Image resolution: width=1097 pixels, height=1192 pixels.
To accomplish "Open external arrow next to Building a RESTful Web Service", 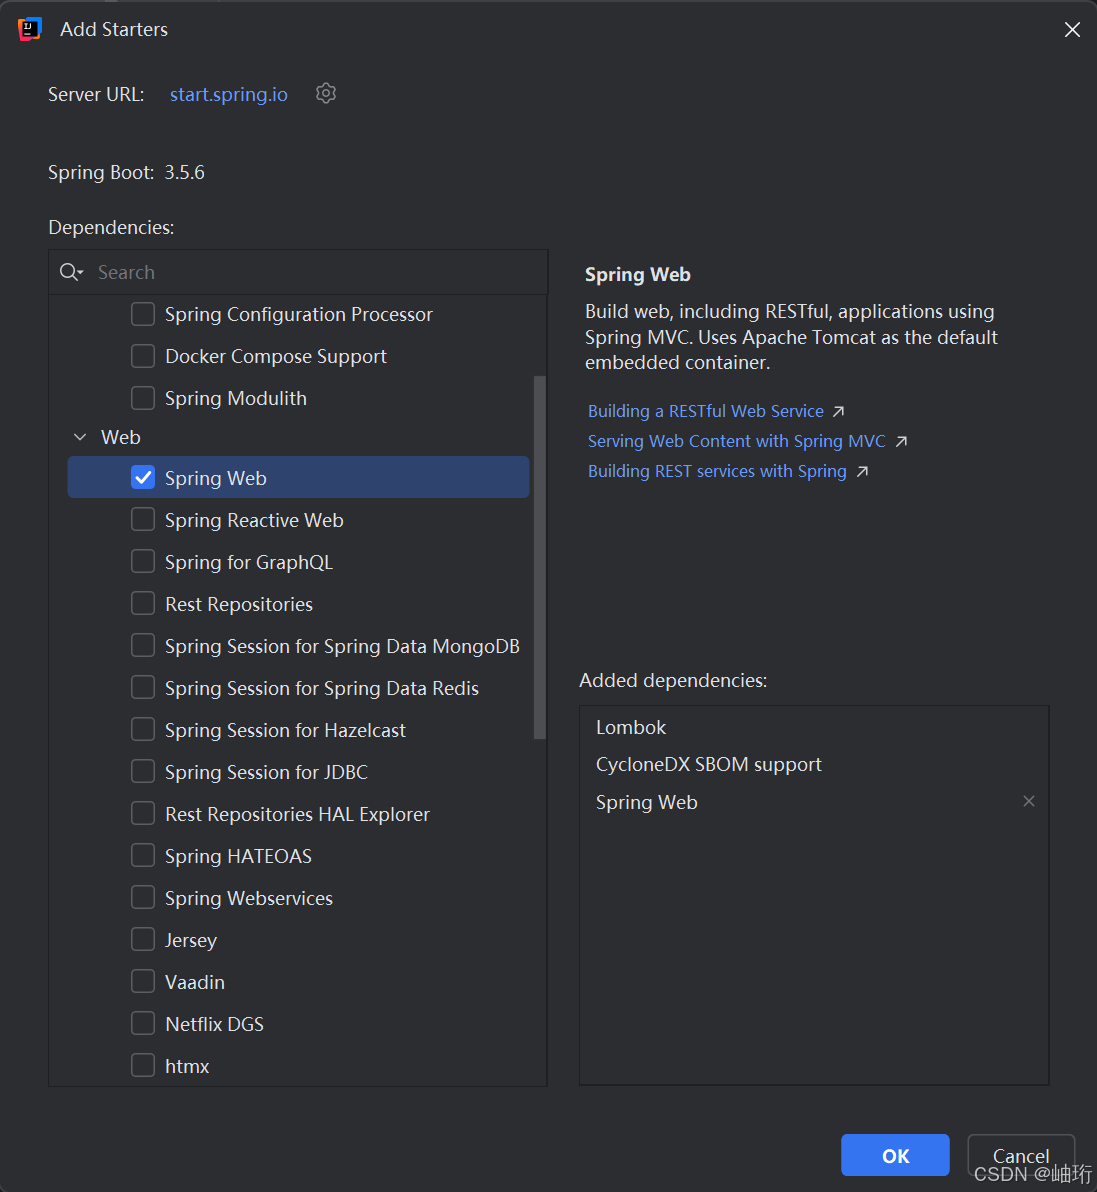I will pos(839,411).
